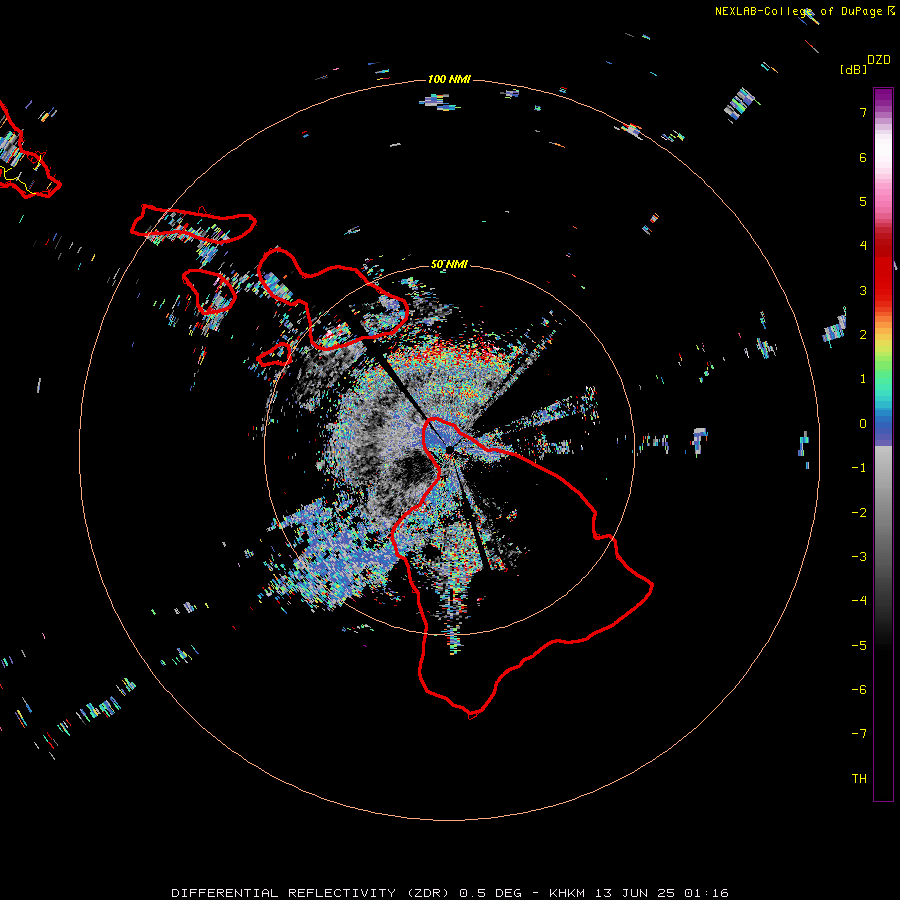
Task: Click the KHKM station identifier in caption
Action: point(567,893)
